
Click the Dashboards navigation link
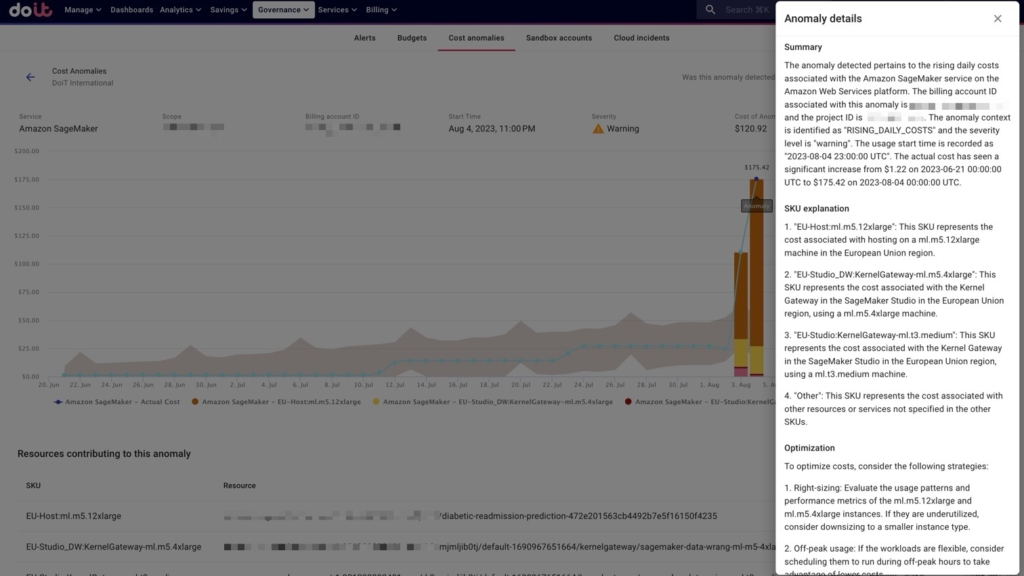point(132,10)
